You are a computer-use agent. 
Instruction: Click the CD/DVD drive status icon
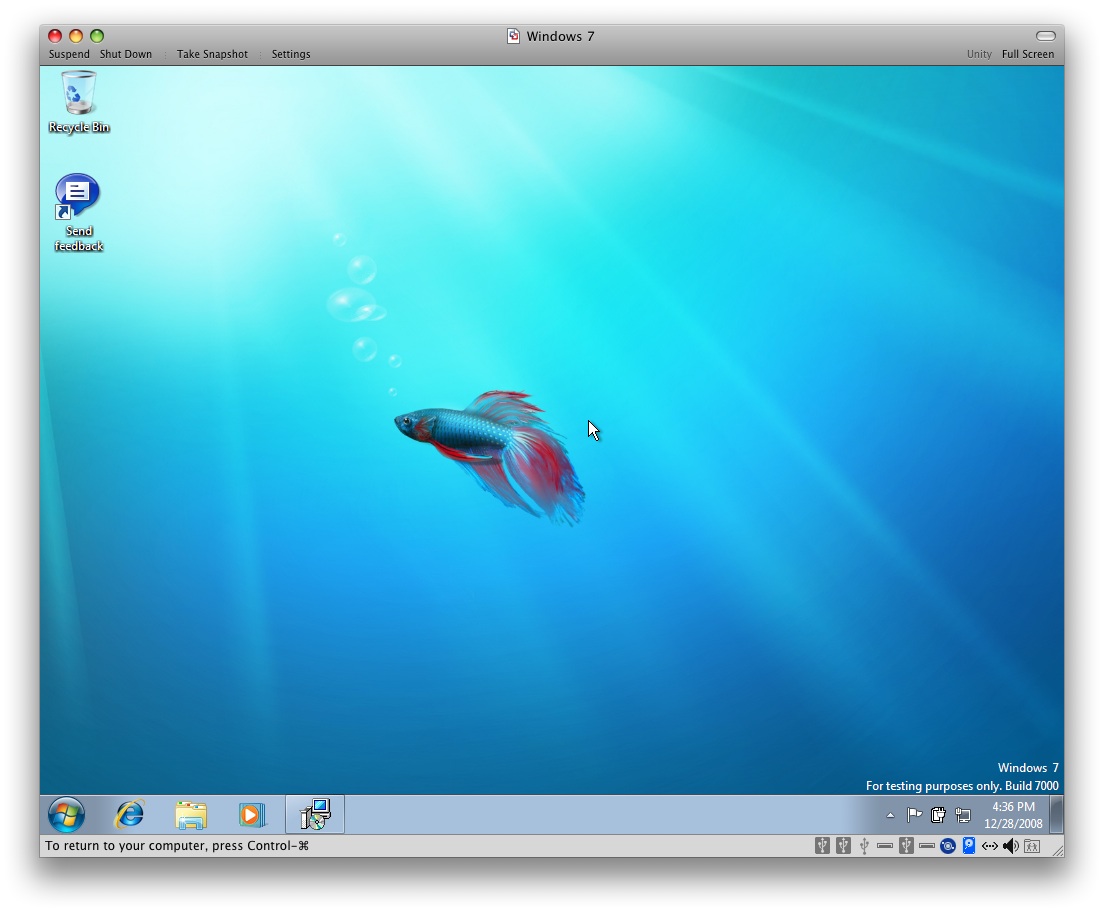click(x=948, y=846)
